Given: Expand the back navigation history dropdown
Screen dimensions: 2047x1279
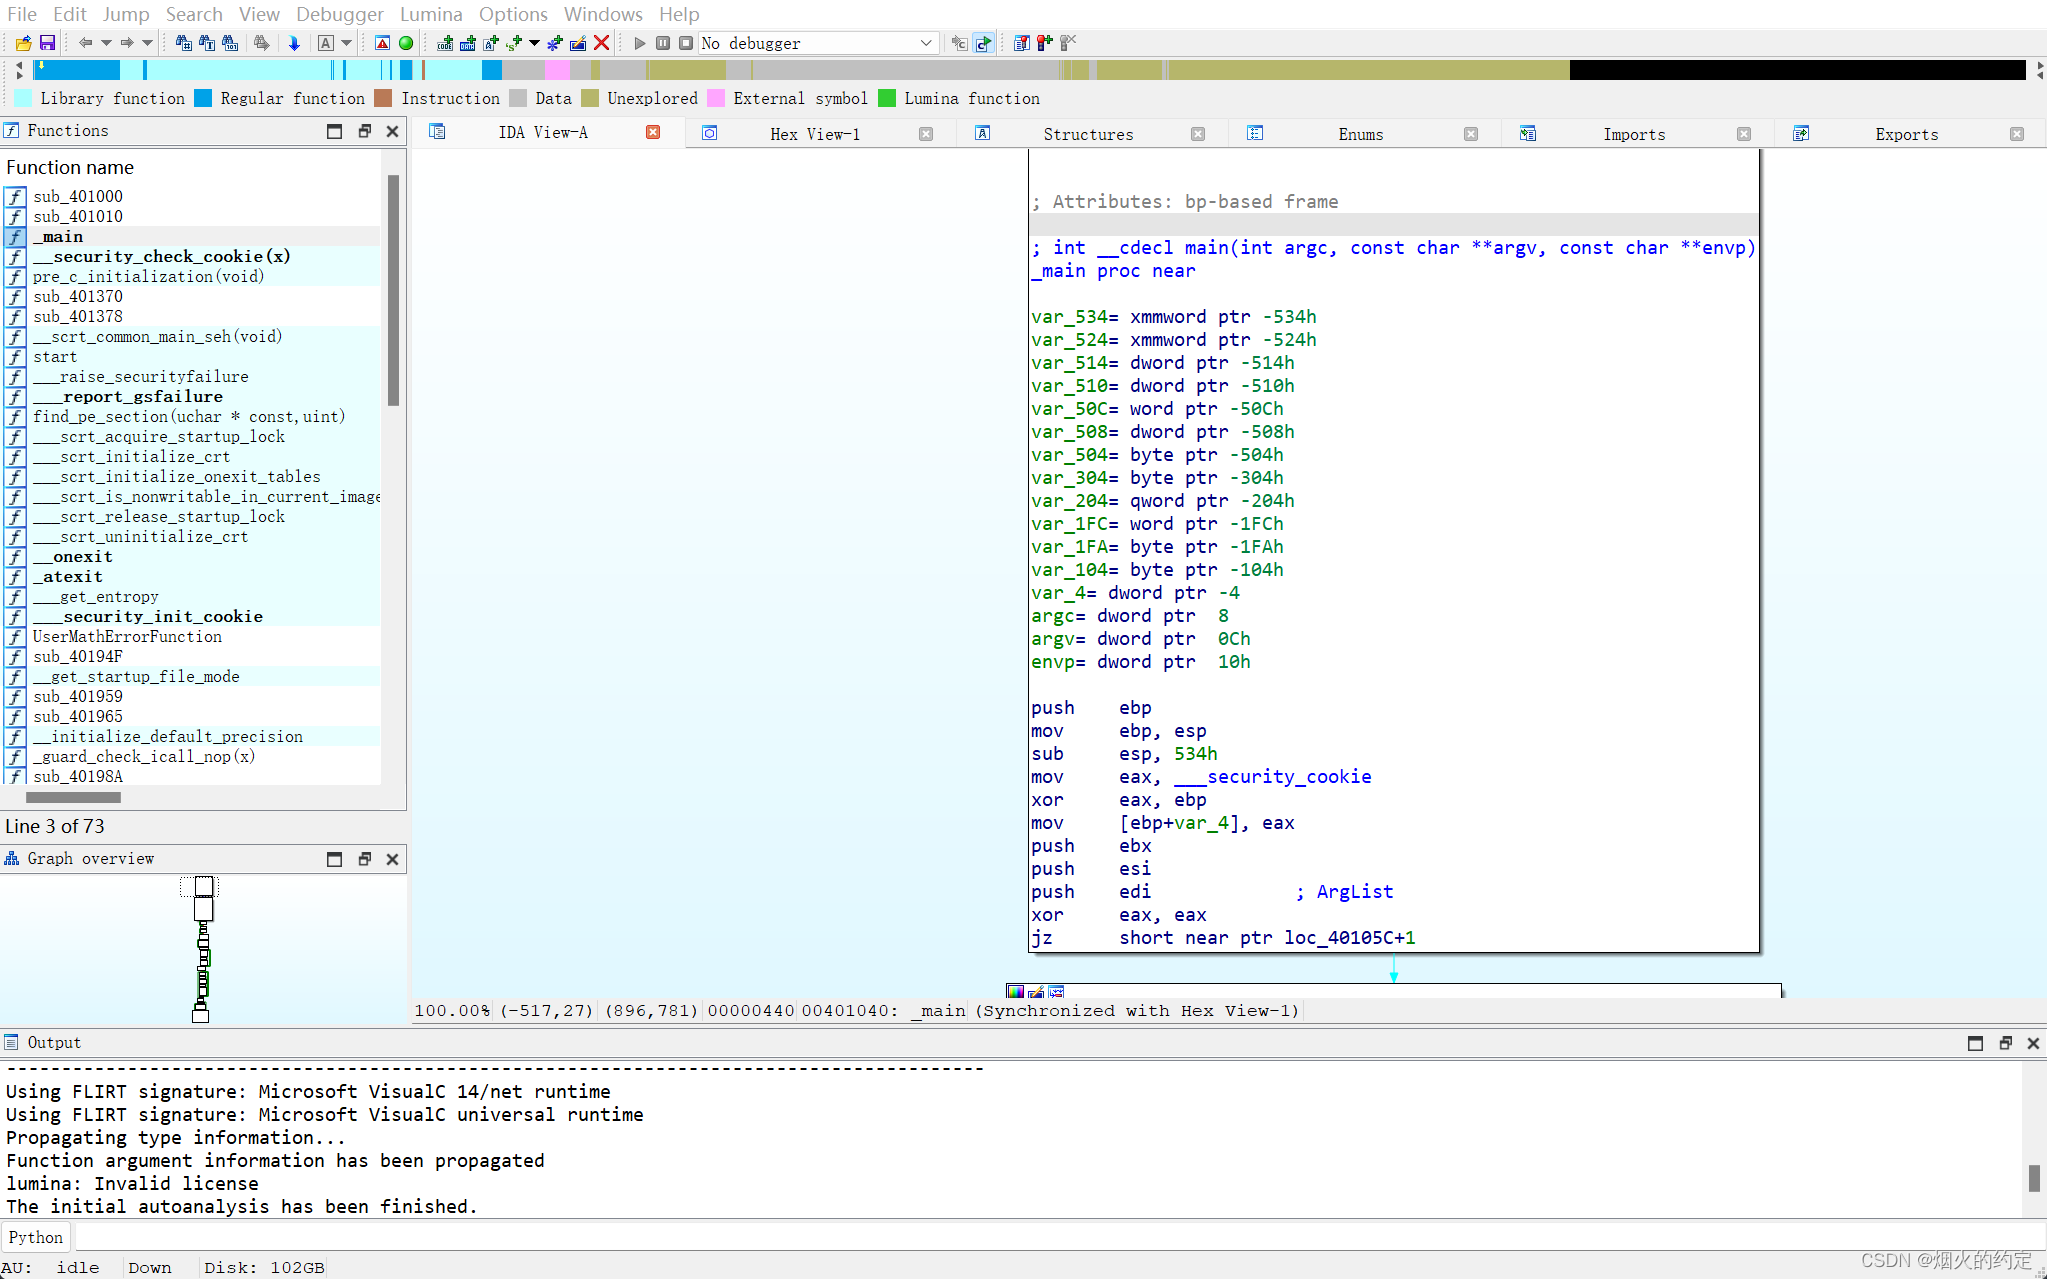Looking at the screenshot, I should [106, 43].
